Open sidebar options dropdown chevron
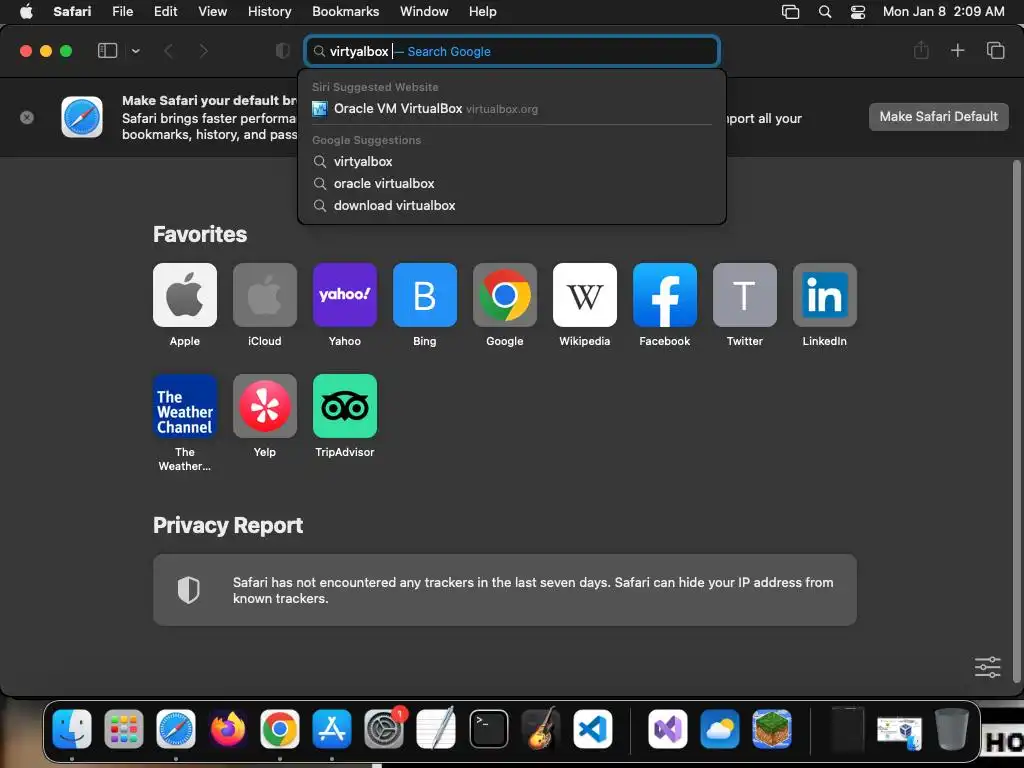This screenshot has width=1024, height=768. coord(135,51)
